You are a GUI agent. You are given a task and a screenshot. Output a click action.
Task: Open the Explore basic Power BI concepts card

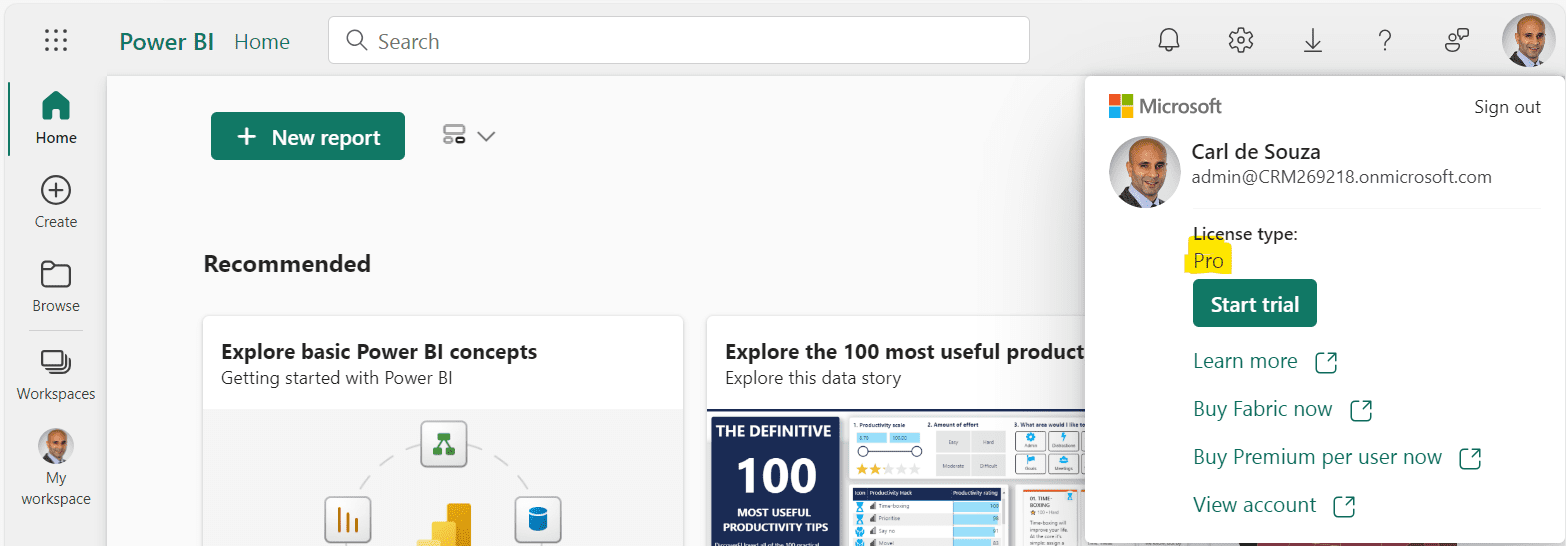coord(443,431)
